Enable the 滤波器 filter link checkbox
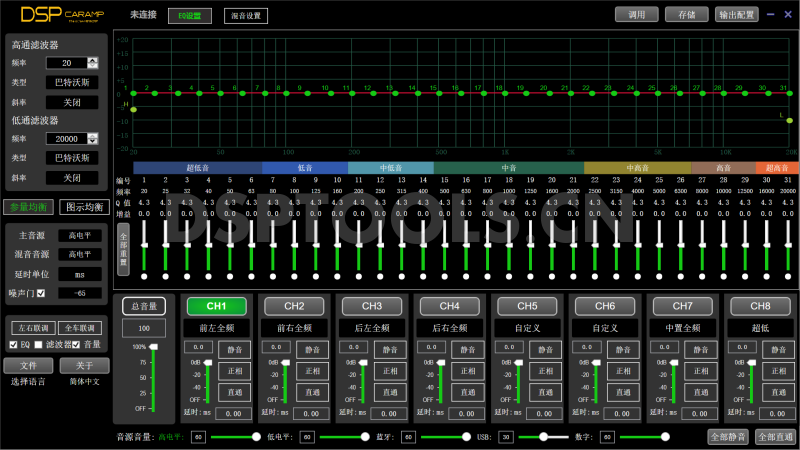The image size is (800, 450). click(37, 344)
